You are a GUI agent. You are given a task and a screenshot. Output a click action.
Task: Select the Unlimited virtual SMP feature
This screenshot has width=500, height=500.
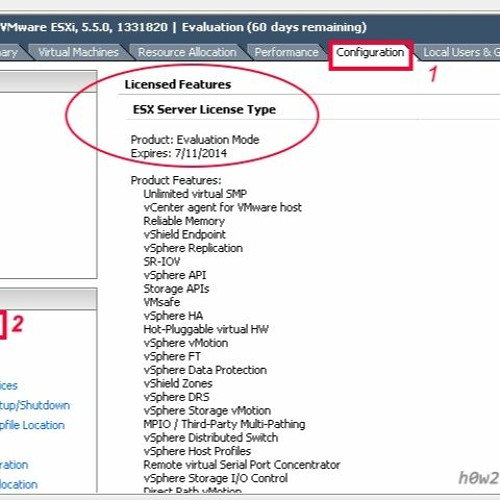195,194
